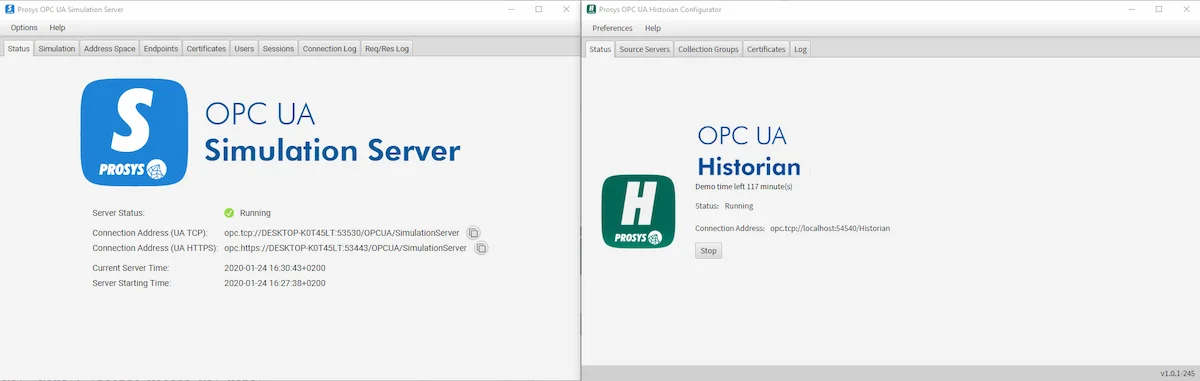The width and height of the screenshot is (1200, 381).
Task: Click Simulation Server title bar app icon
Action: coord(9,9)
